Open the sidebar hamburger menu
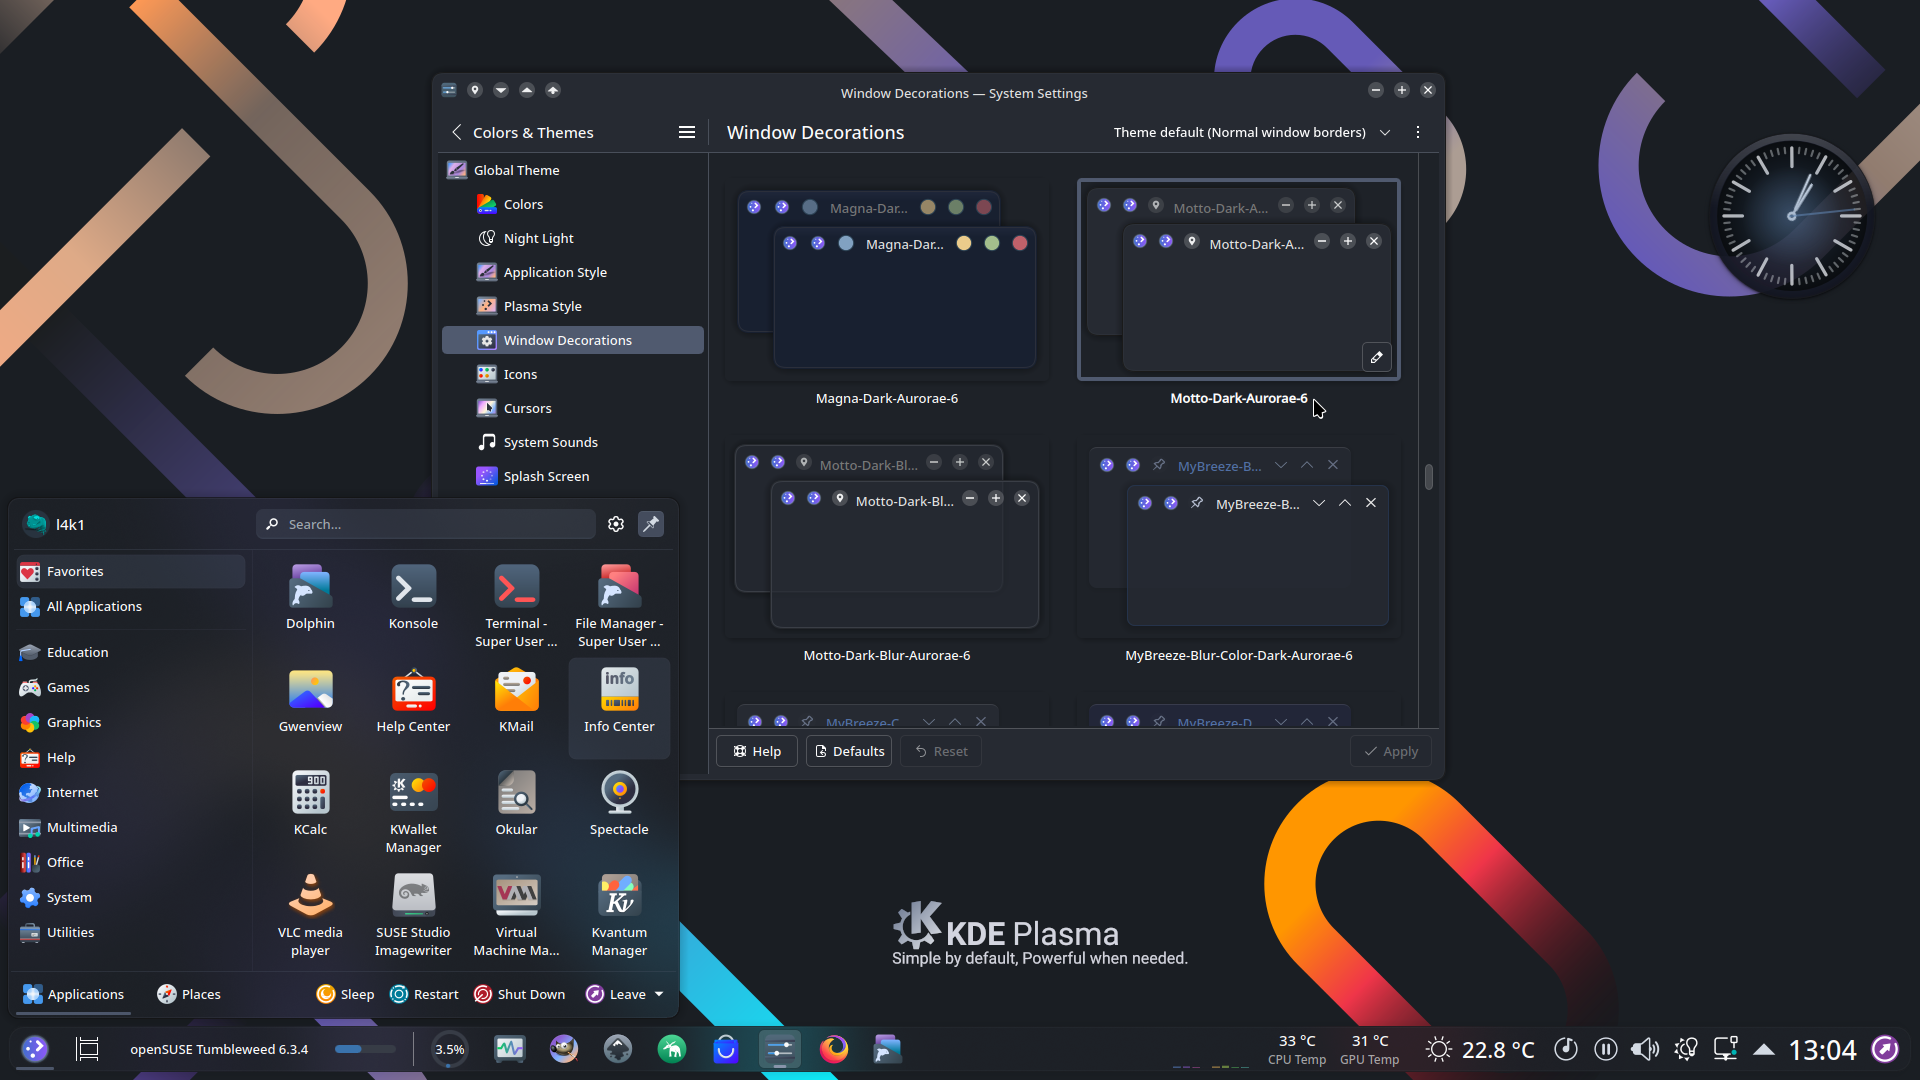 687,132
